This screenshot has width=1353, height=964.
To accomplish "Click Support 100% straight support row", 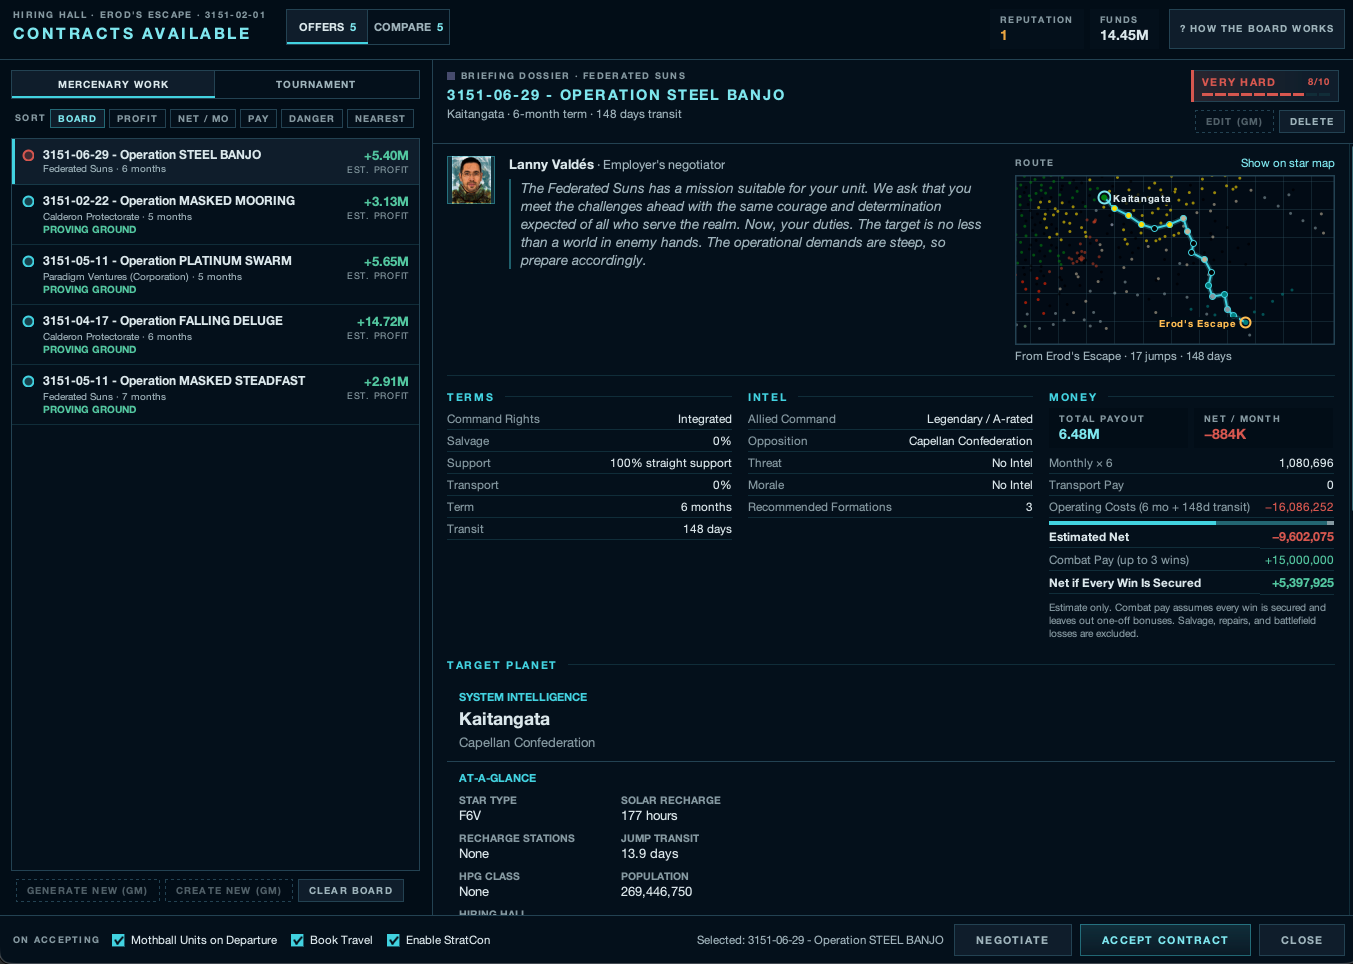I will (x=589, y=463).
